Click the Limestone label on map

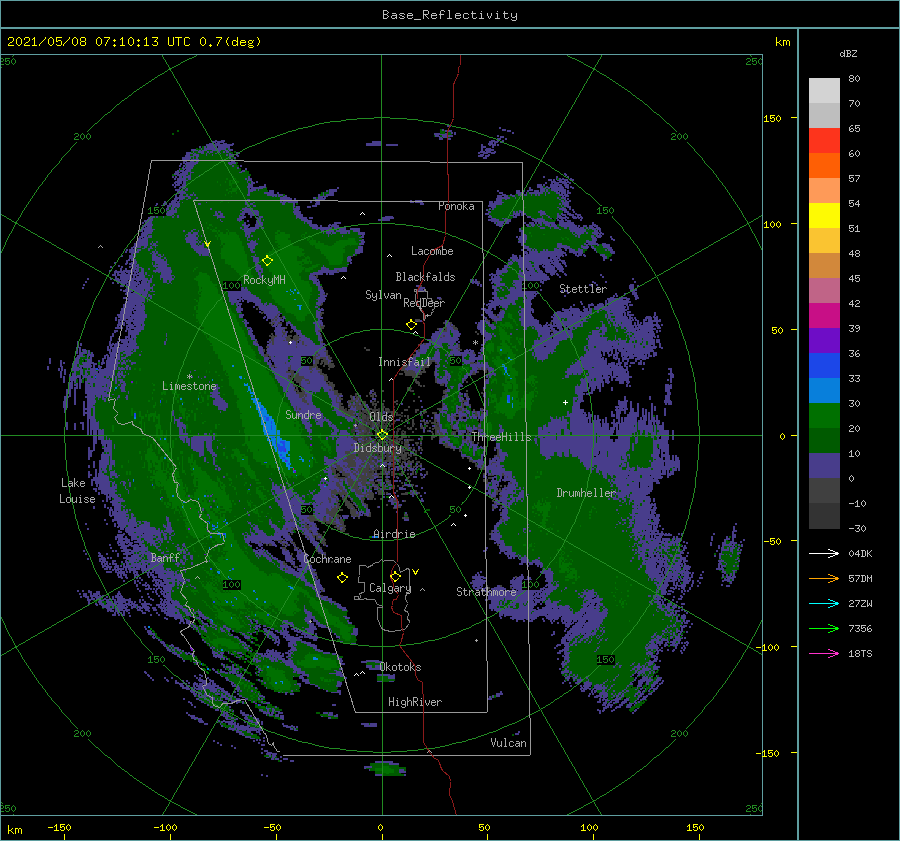click(x=189, y=386)
